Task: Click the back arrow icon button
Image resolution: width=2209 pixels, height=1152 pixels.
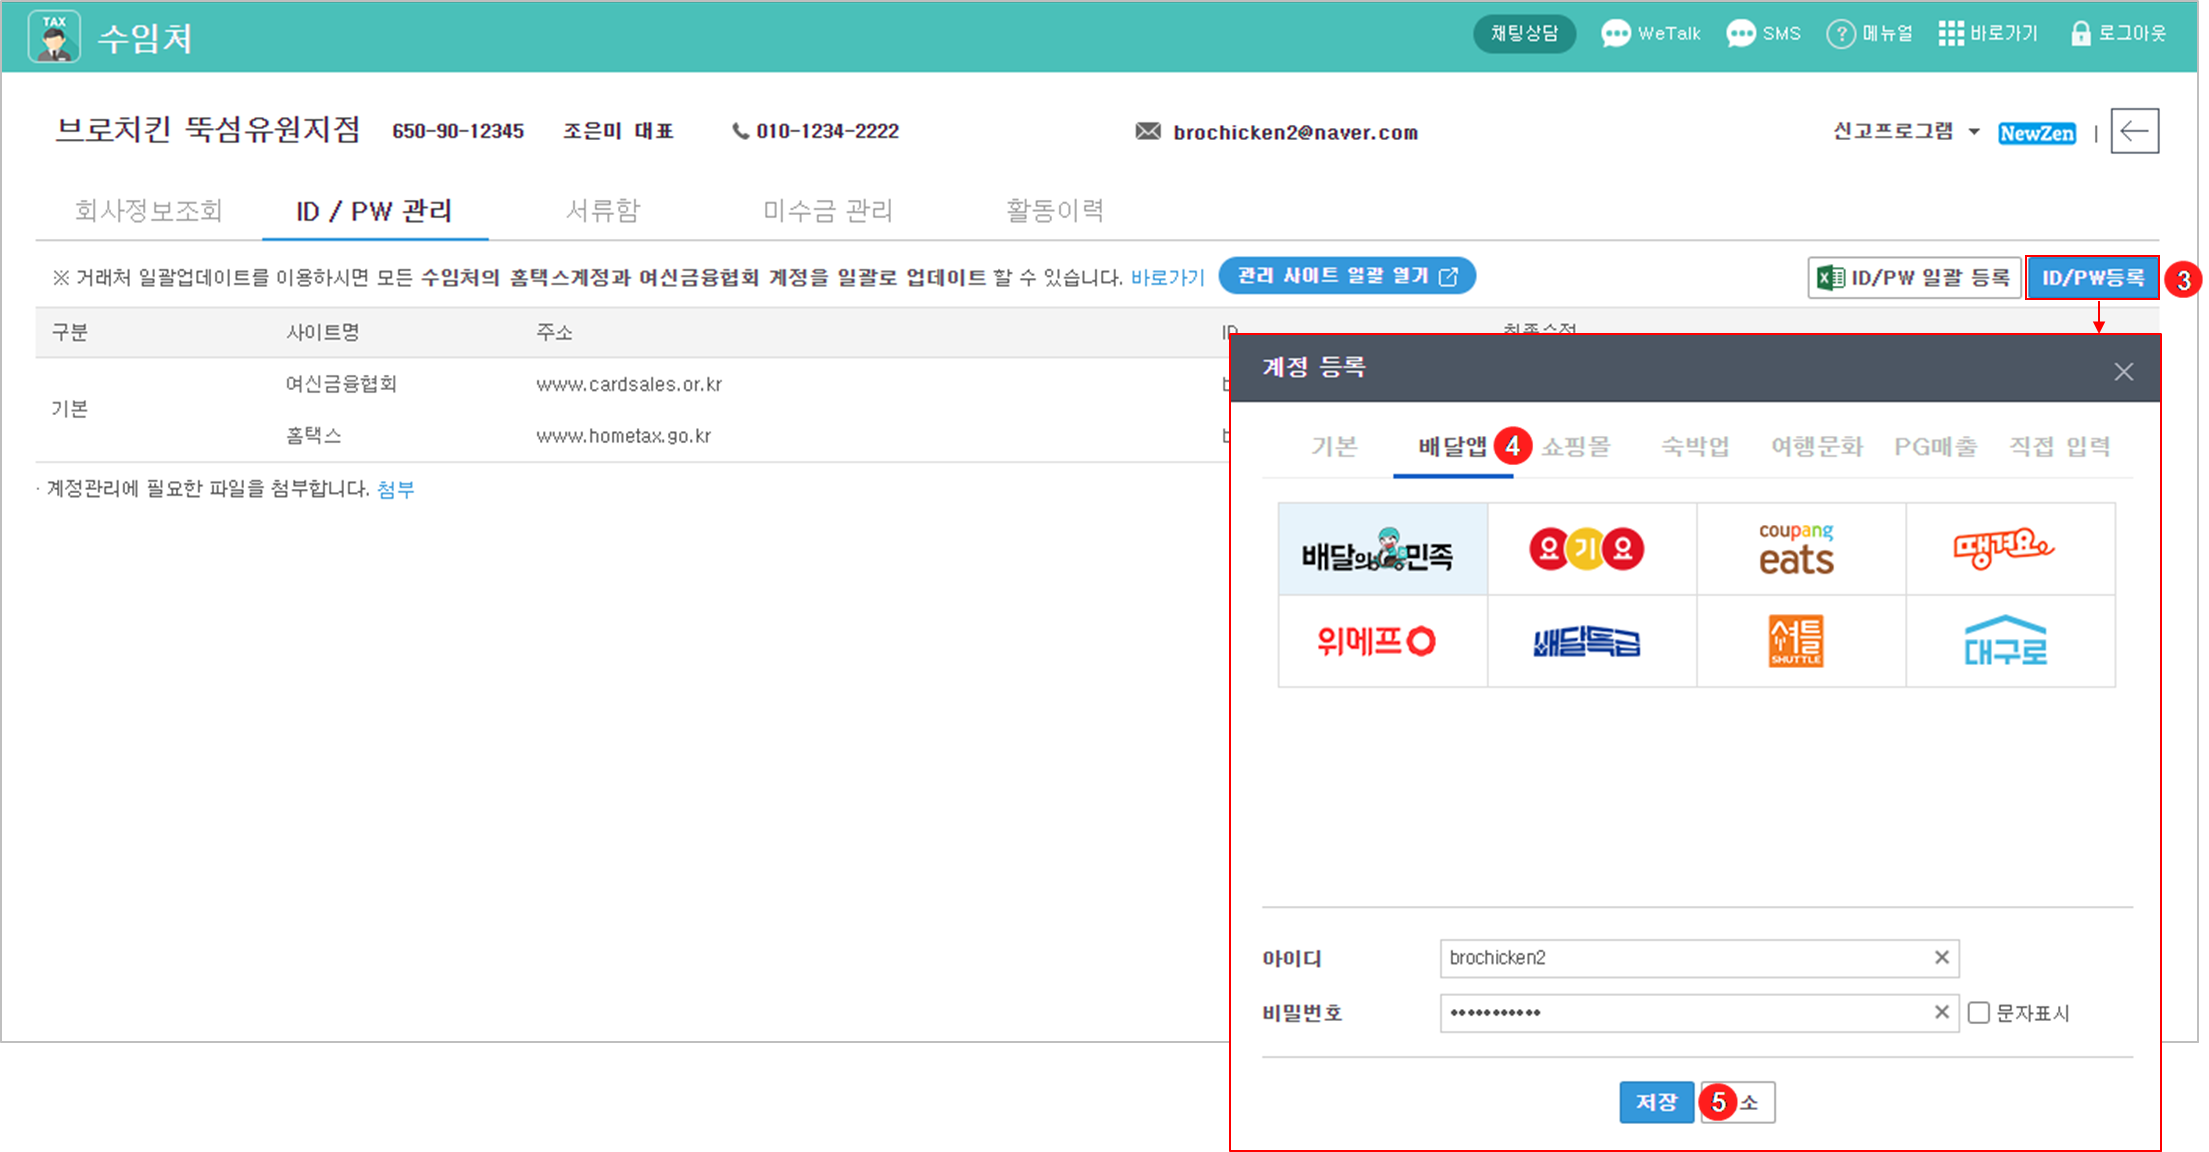Action: tap(2134, 131)
